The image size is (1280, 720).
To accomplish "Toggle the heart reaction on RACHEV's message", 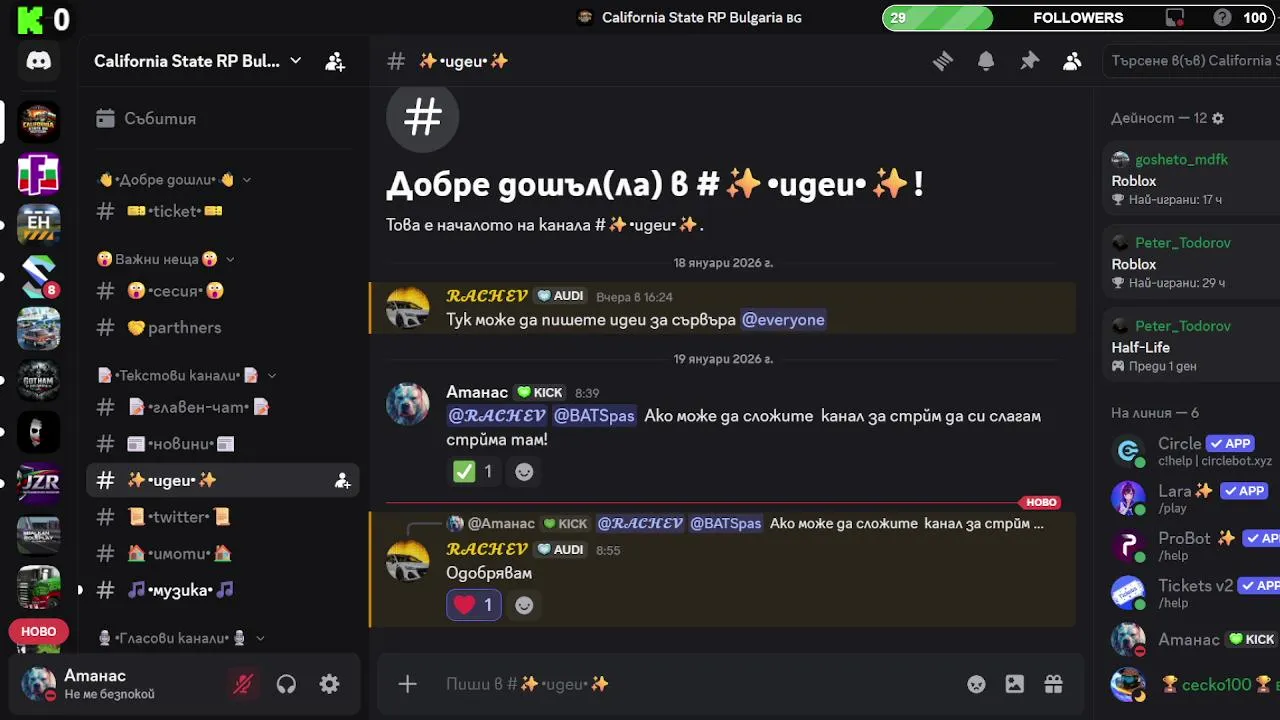I will coord(474,605).
